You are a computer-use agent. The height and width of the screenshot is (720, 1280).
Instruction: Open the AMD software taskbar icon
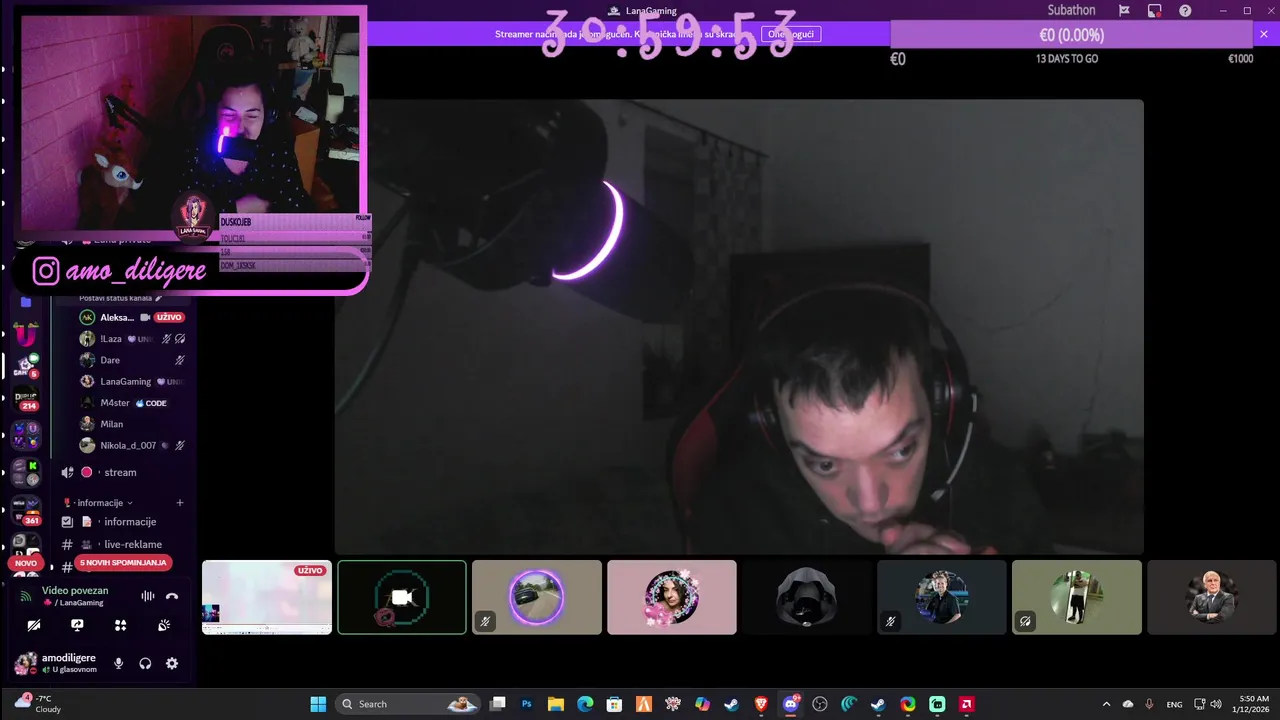[x=967, y=704]
